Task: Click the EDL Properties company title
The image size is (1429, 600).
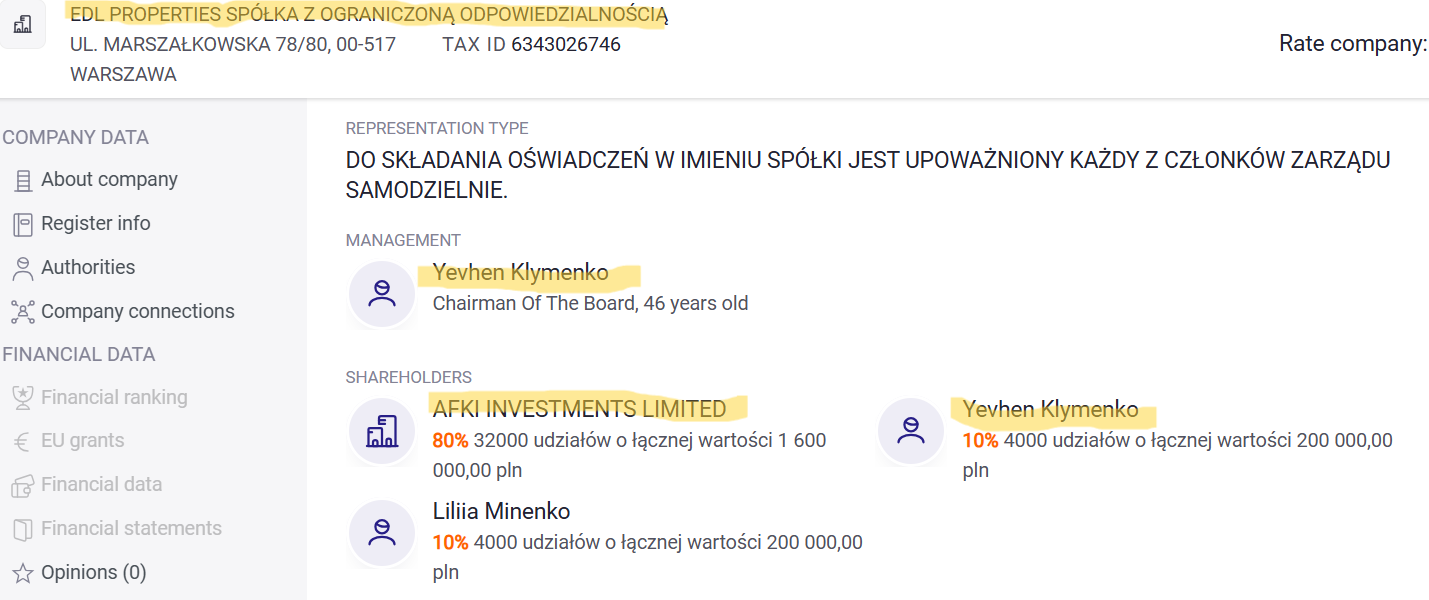Action: 368,15
